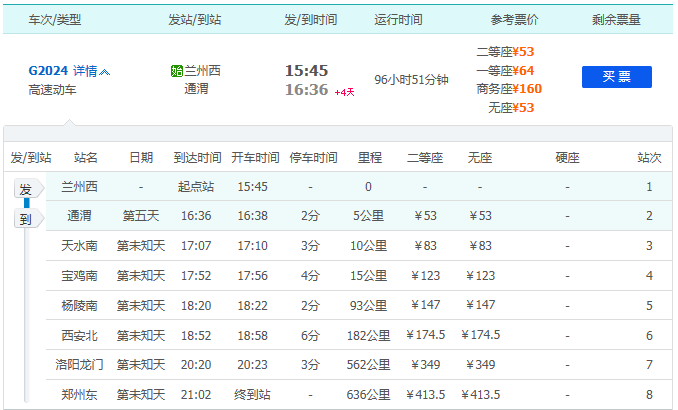Click the 郑州东 station row name

[79, 394]
